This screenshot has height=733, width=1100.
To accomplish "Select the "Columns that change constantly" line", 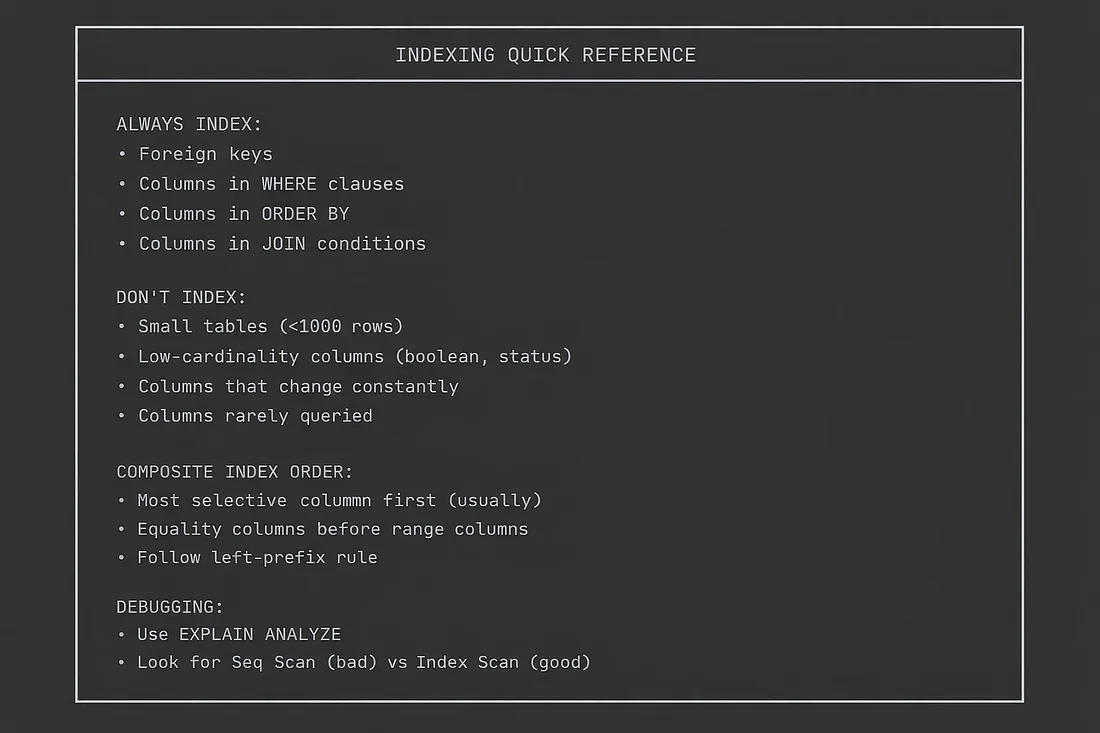I will pos(298,387).
